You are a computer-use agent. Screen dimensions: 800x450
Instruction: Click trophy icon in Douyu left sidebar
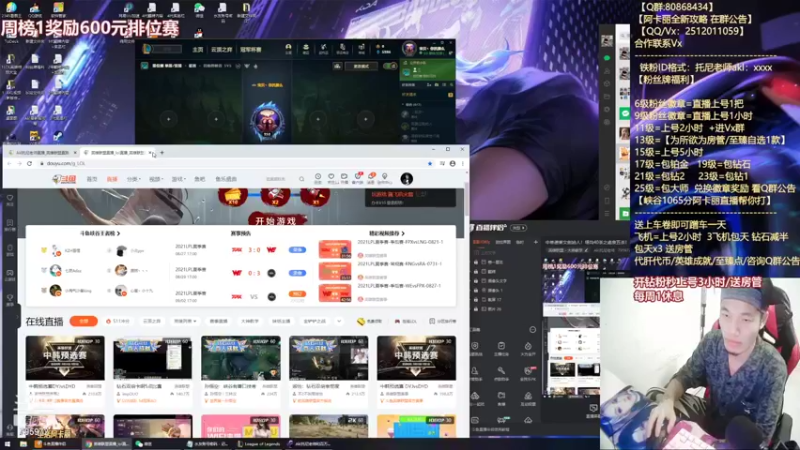click(10, 299)
